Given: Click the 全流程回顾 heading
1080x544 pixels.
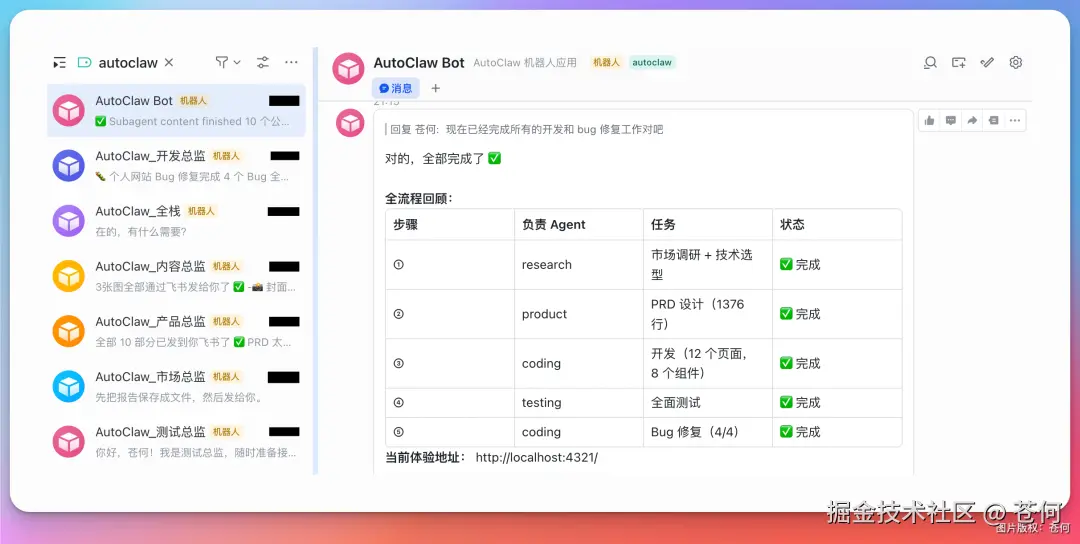Looking at the screenshot, I should 419,199.
